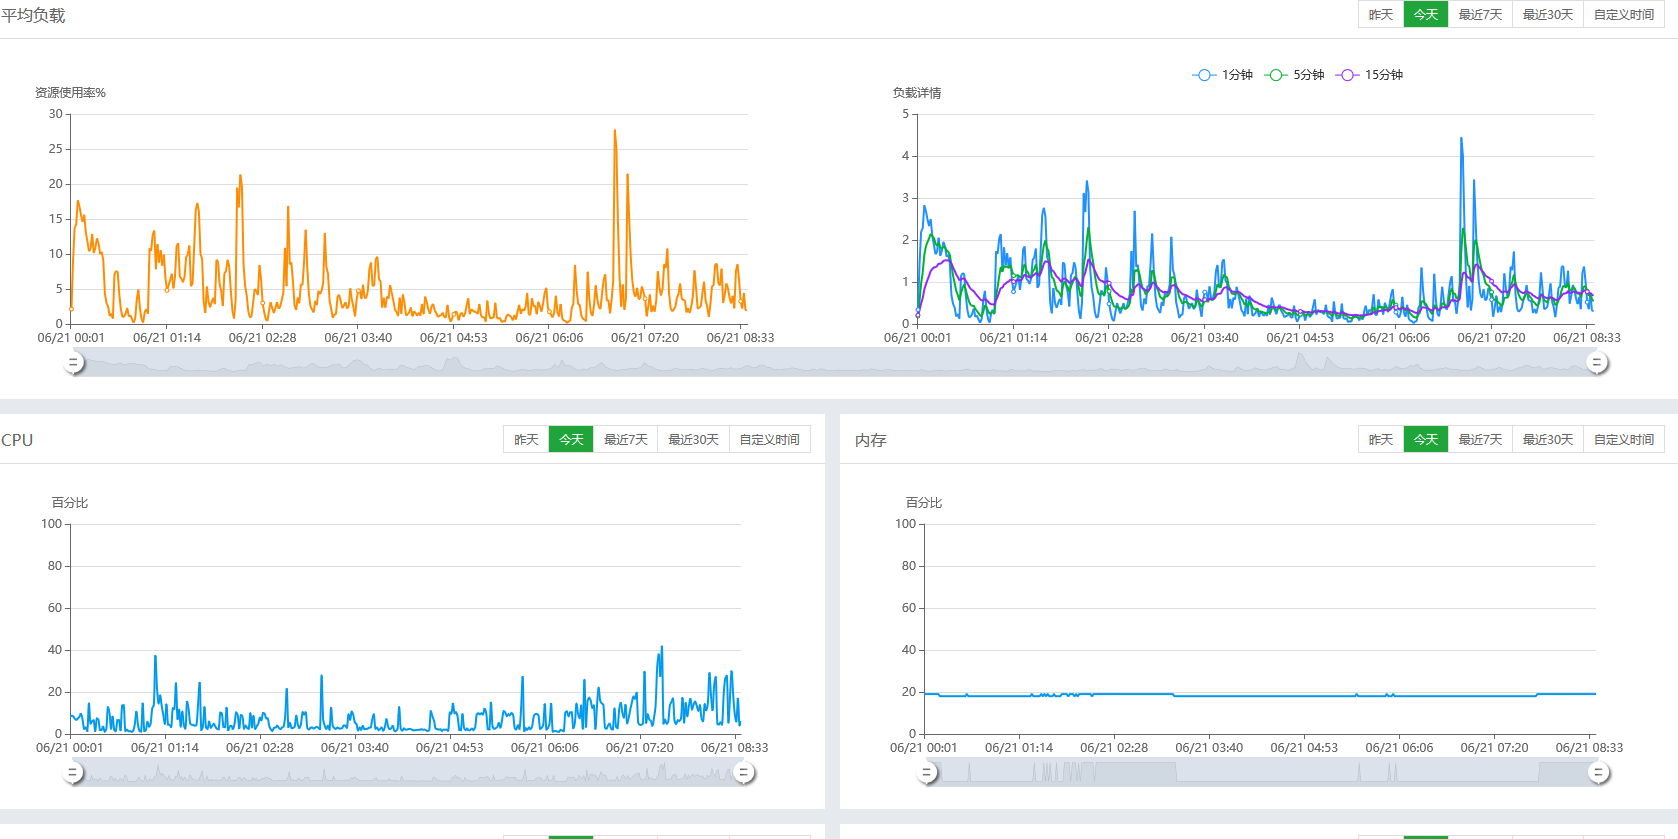Select 今天 in the CPU panel
This screenshot has height=839, width=1678.
pos(571,440)
